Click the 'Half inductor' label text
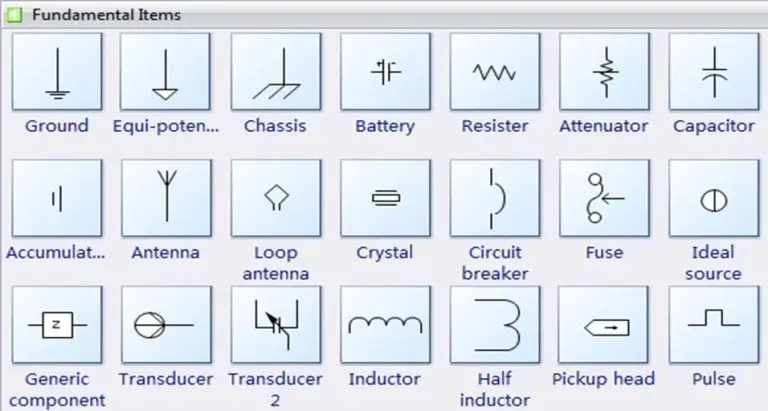768x411 pixels. [495, 390]
